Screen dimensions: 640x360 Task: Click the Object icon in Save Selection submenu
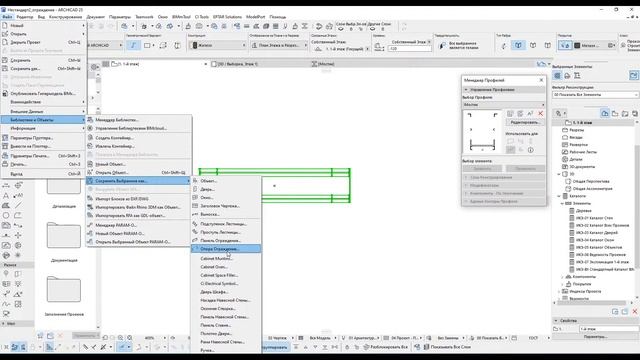tap(195, 181)
